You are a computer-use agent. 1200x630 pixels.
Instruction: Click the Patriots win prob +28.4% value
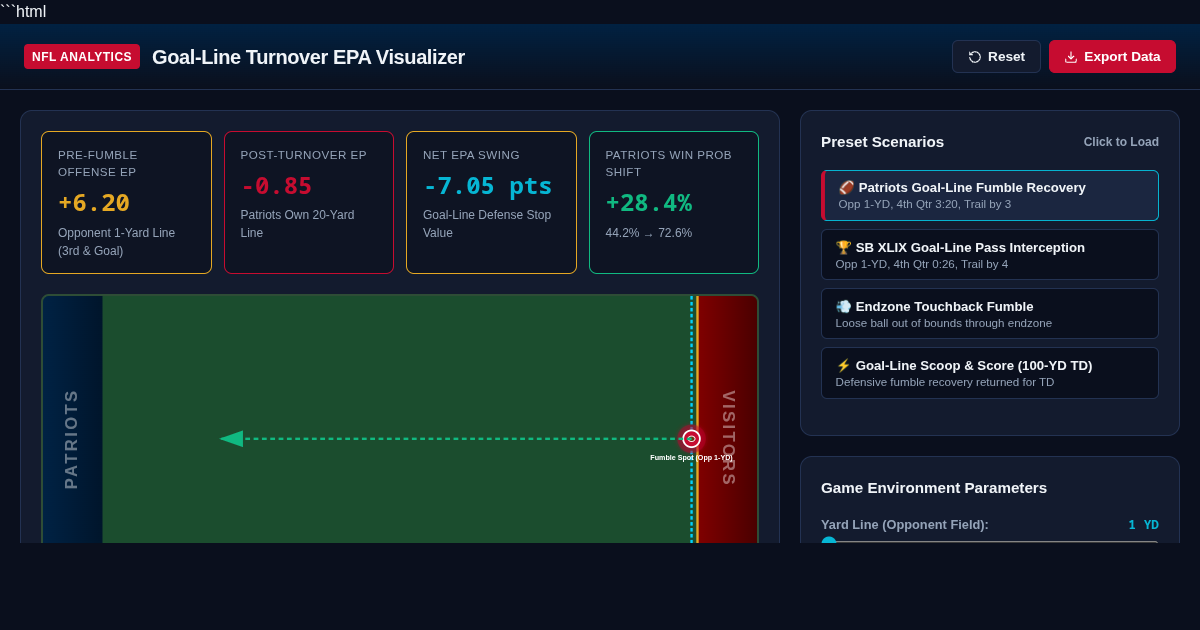pos(649,203)
